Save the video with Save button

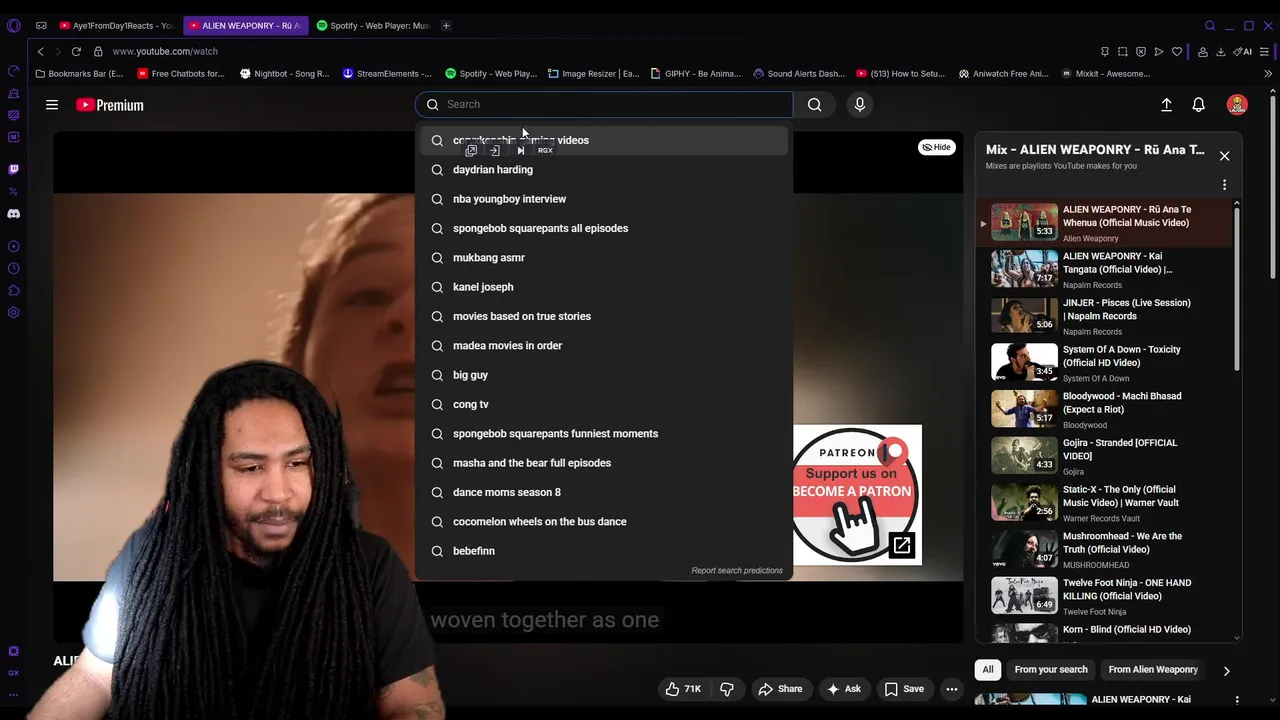pyautogui.click(x=904, y=689)
